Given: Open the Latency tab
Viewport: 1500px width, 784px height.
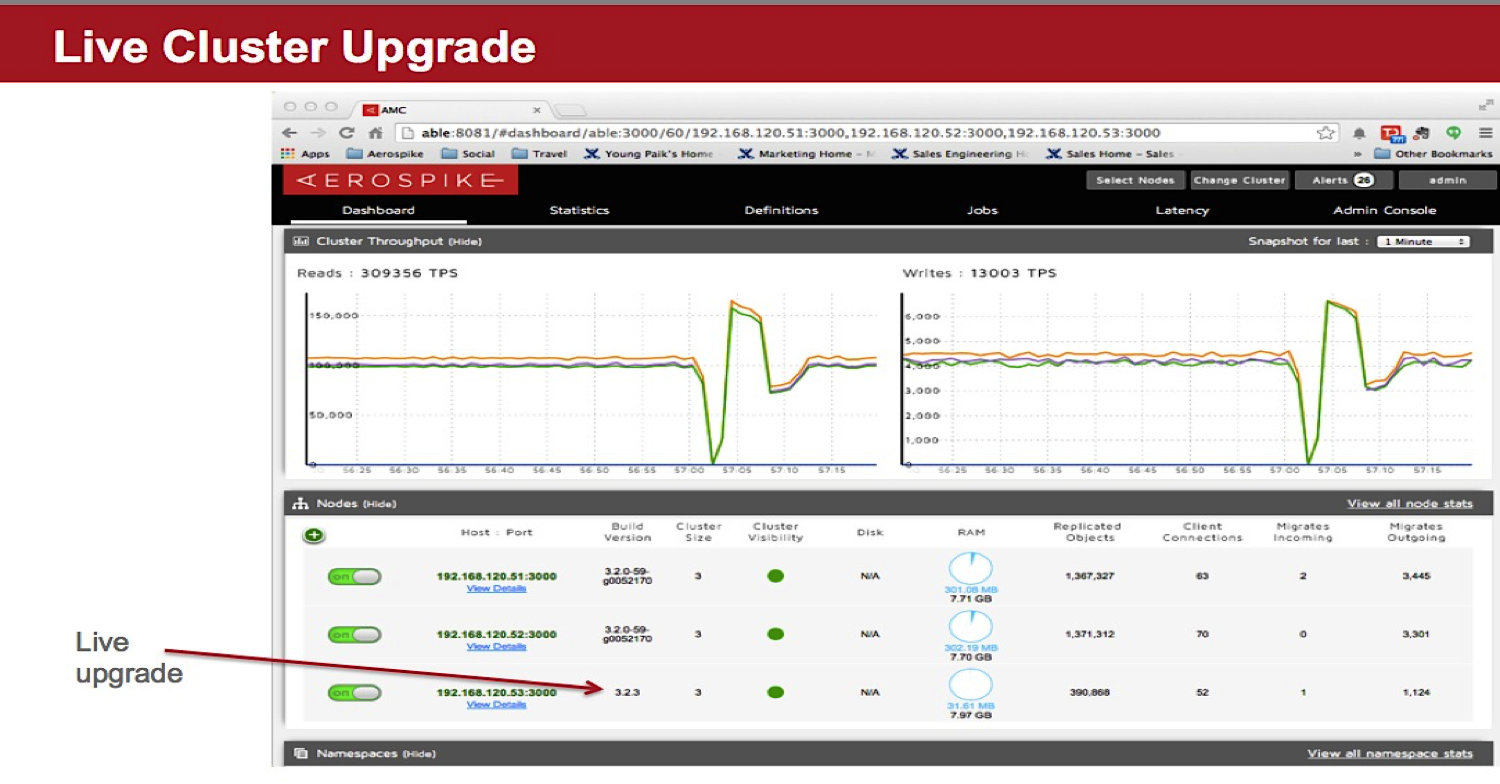Looking at the screenshot, I should (x=1182, y=210).
